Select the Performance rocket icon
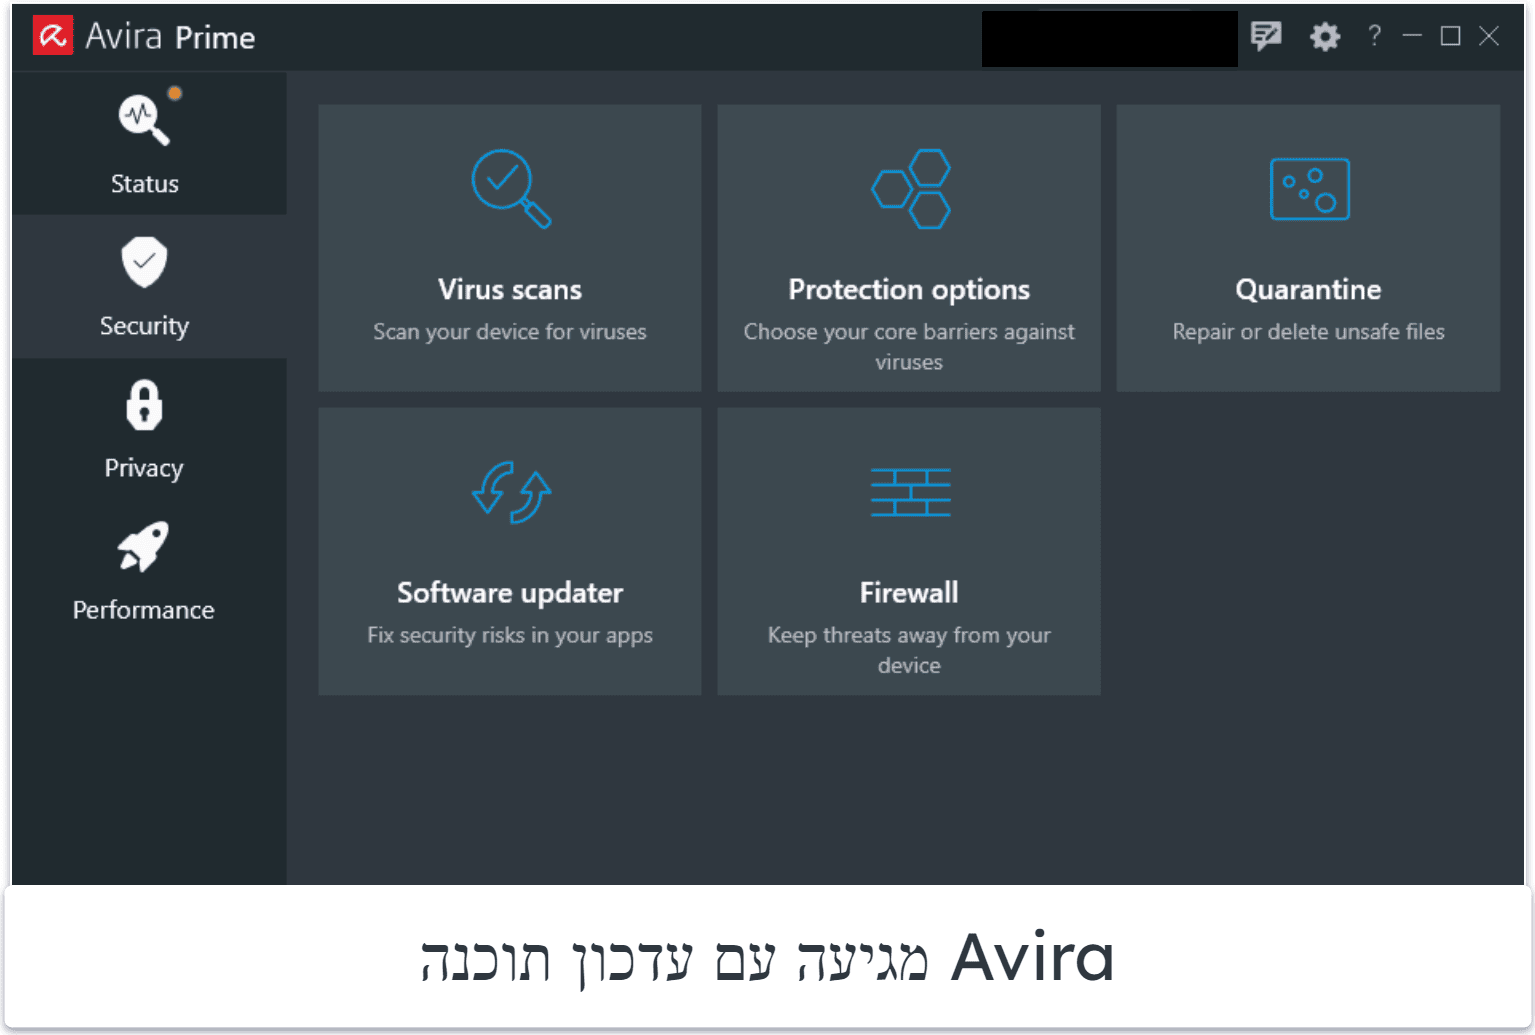Screen dimensions: 1535x1035 pyautogui.click(x=143, y=546)
